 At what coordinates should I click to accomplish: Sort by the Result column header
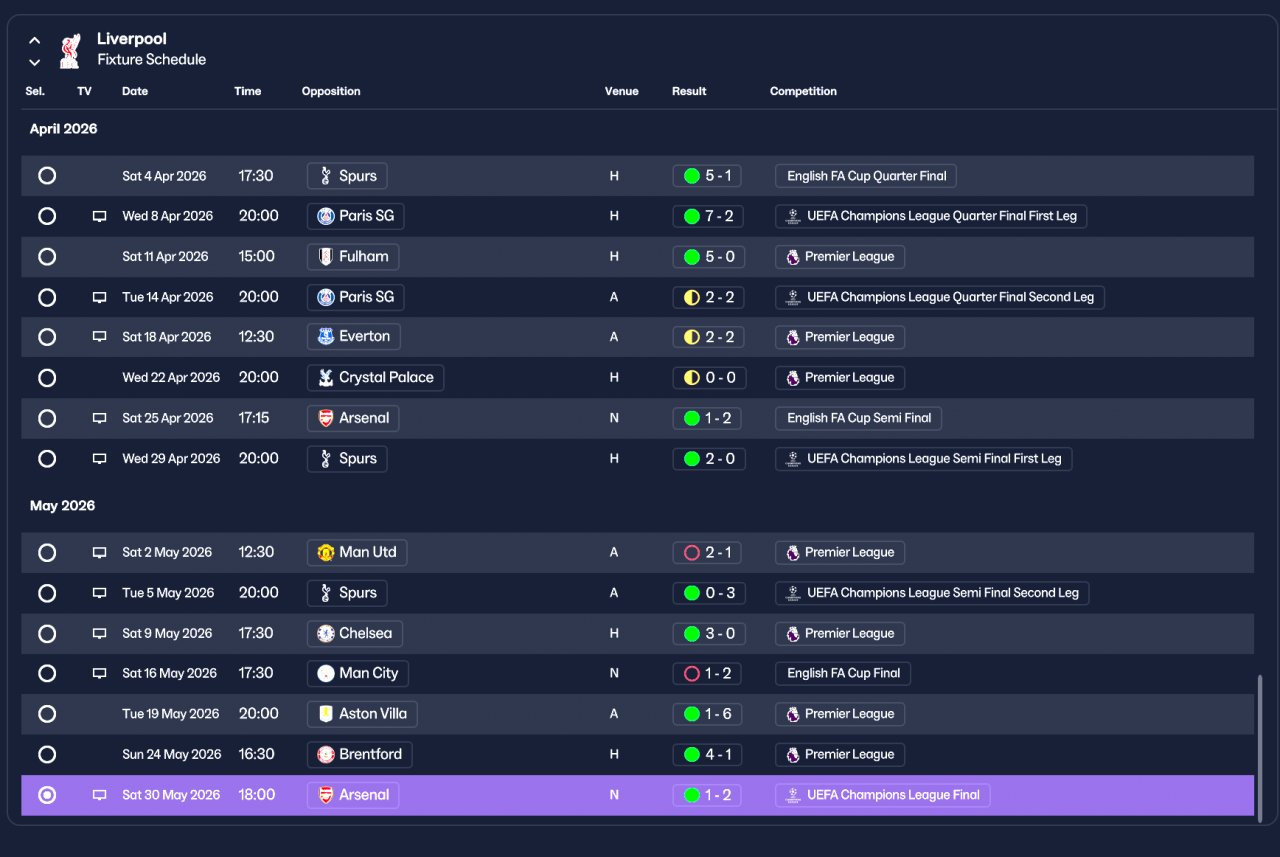pyautogui.click(x=689, y=91)
